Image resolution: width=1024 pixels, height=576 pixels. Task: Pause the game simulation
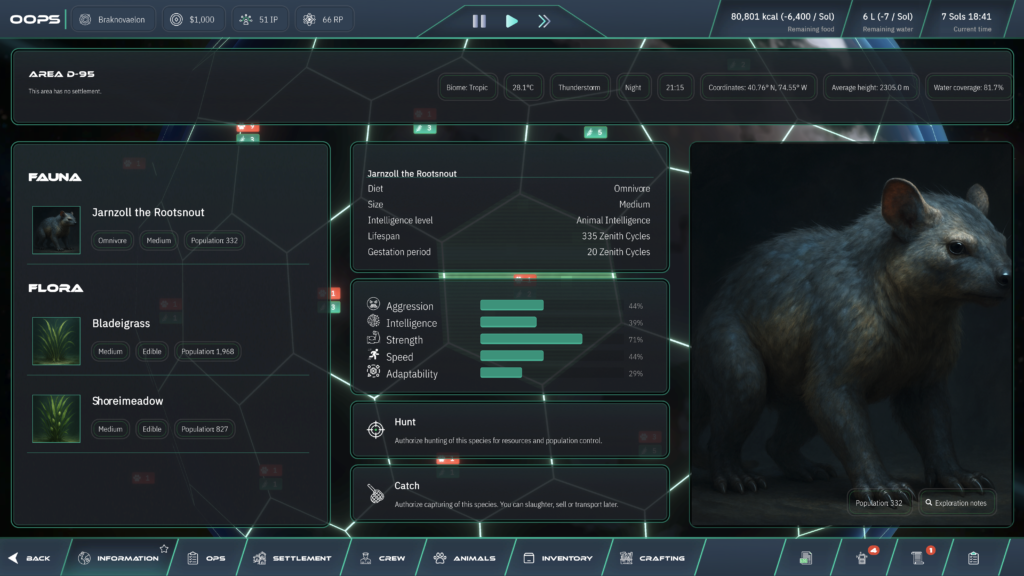(x=479, y=20)
